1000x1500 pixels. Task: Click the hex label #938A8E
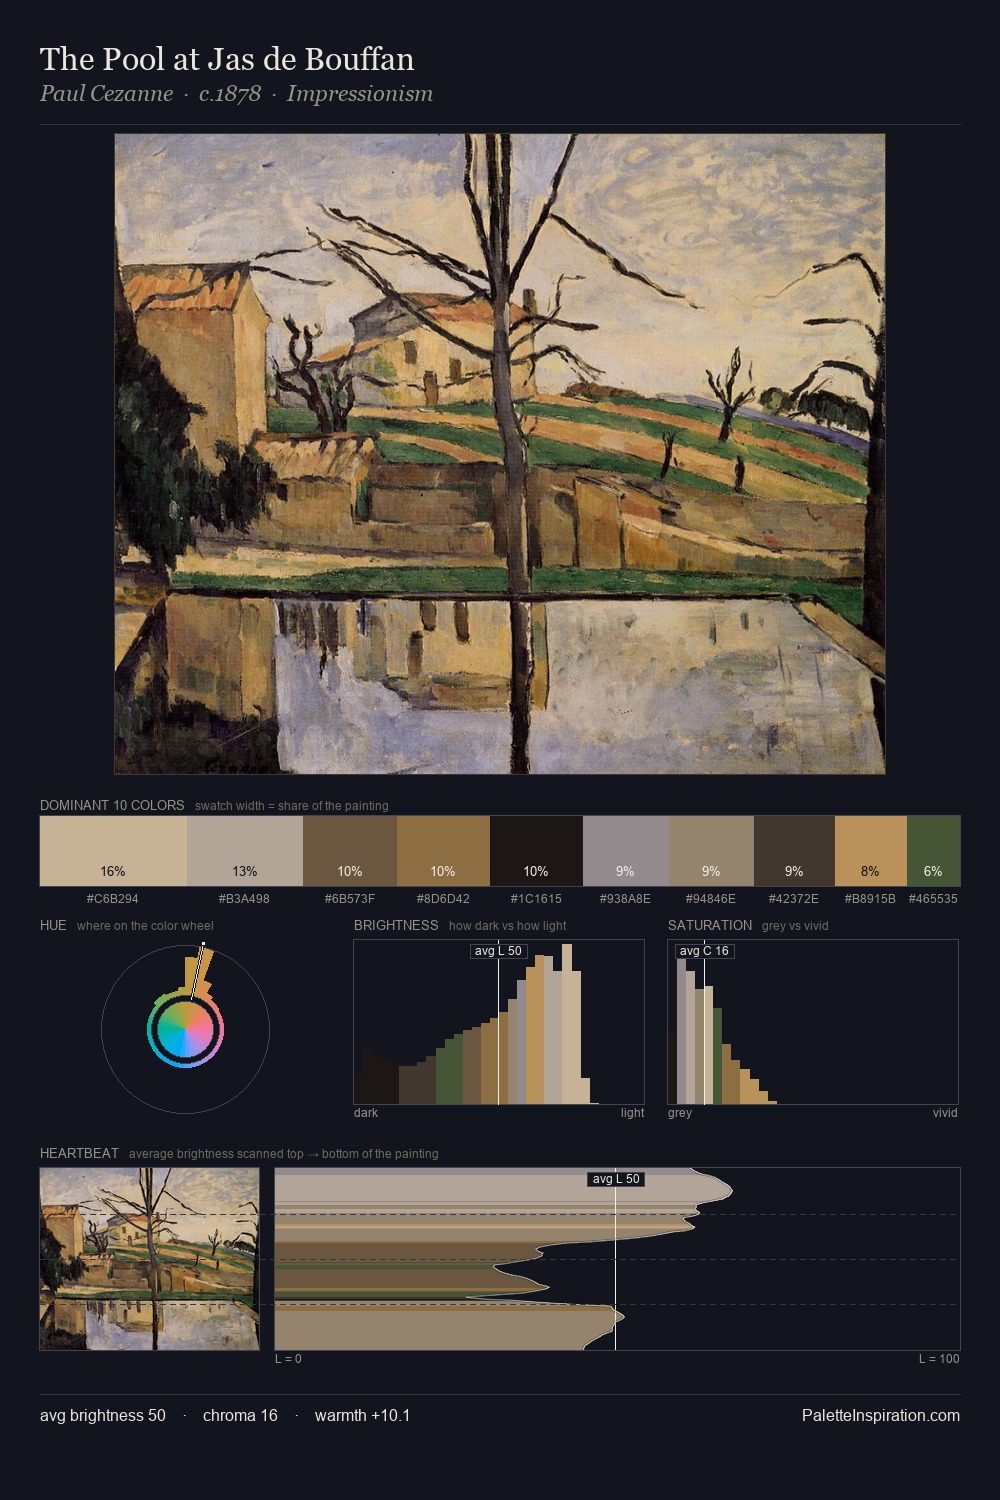click(625, 899)
